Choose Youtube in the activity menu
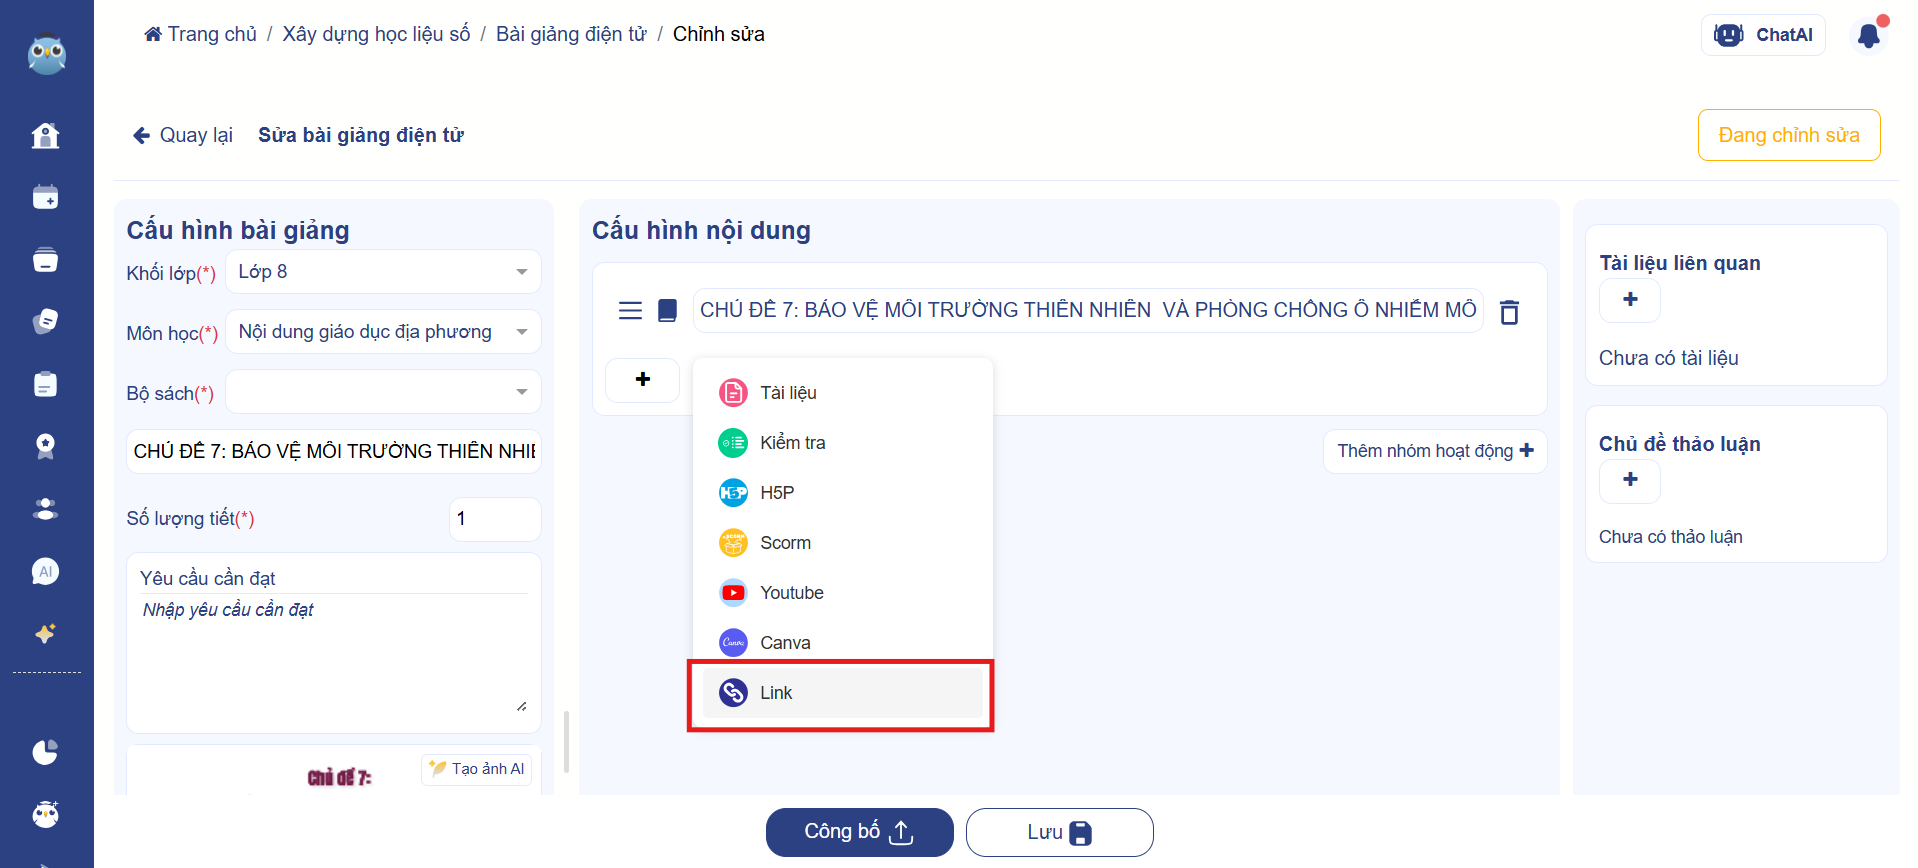Image resolution: width=1918 pixels, height=868 pixels. [x=791, y=593]
